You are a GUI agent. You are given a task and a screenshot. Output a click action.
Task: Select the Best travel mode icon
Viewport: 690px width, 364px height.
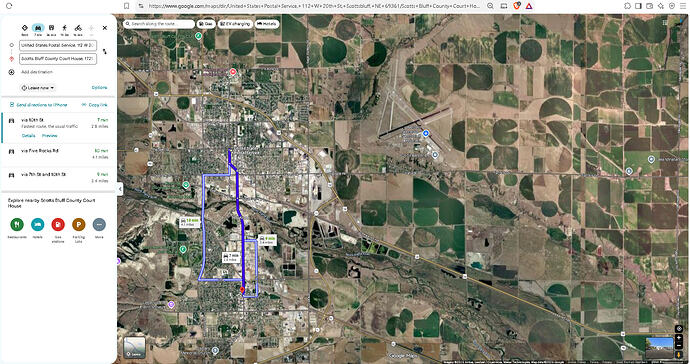click(x=25, y=28)
